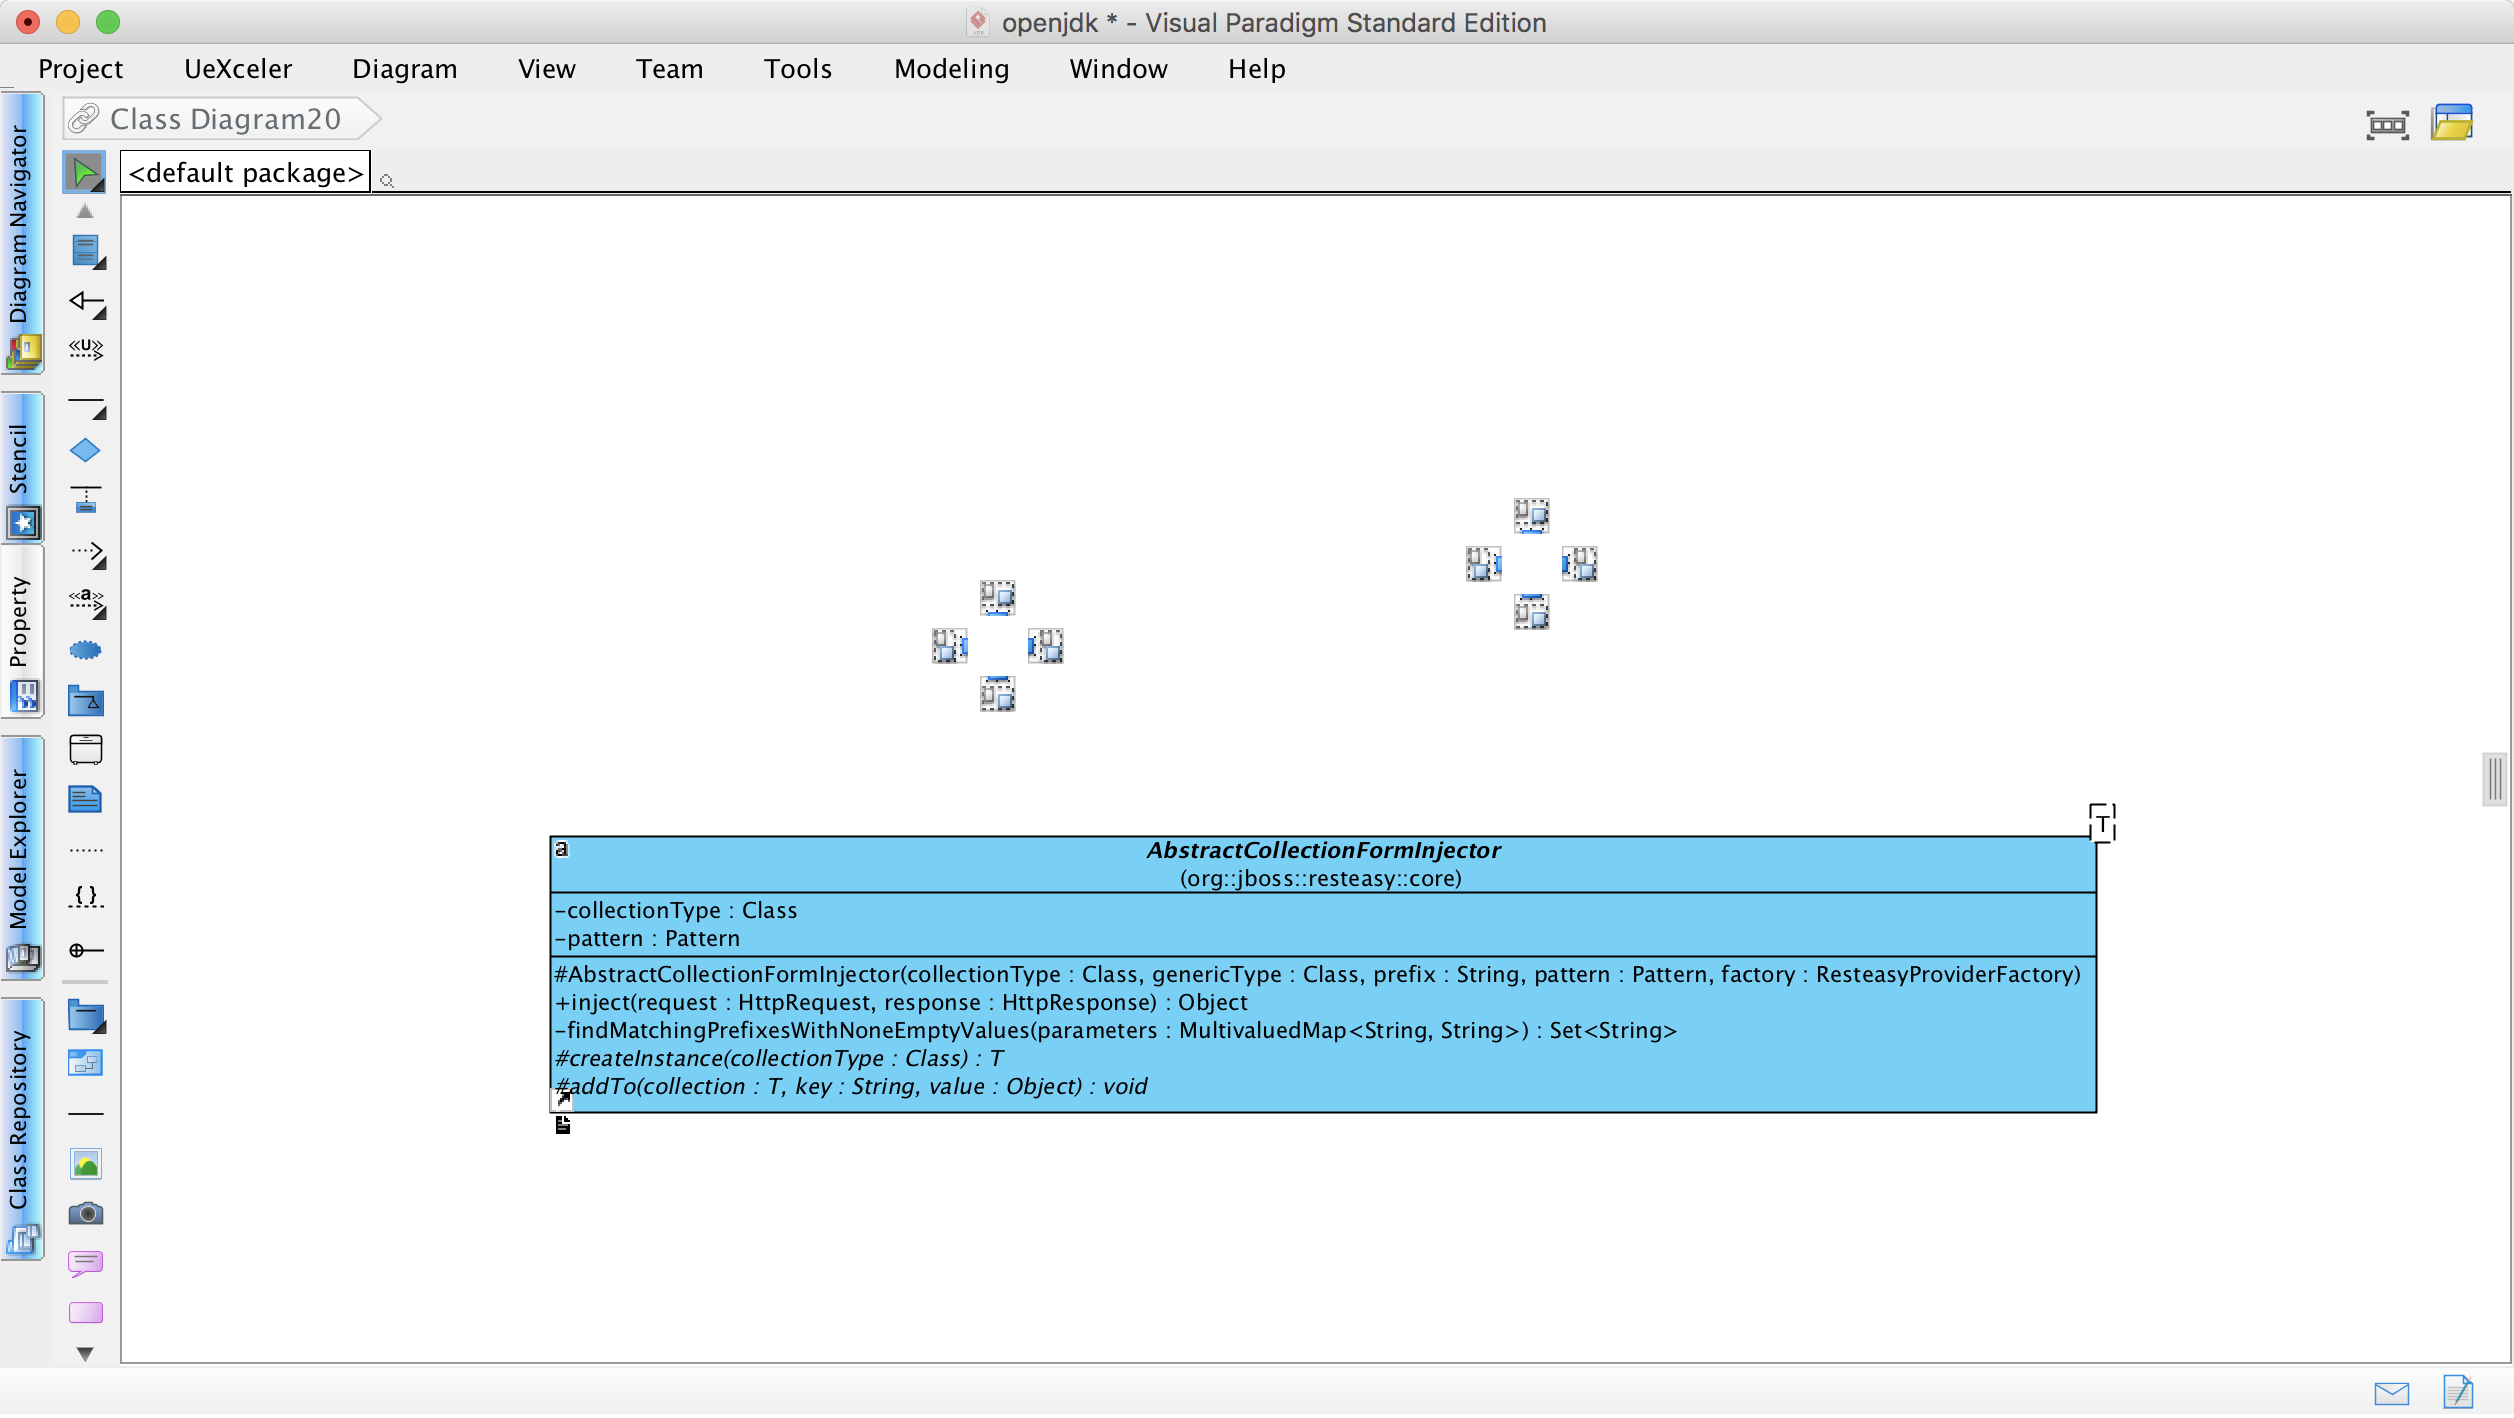Click the template parameter T box

coord(2101,824)
